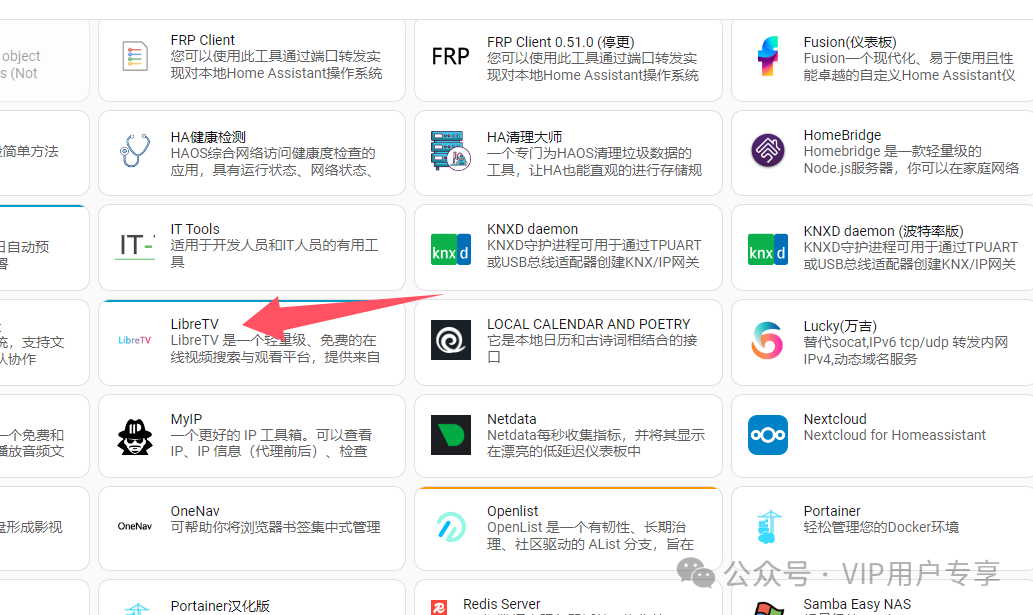Click the FRP Client document icon
The height and width of the screenshot is (615, 1033).
[x=134, y=56]
